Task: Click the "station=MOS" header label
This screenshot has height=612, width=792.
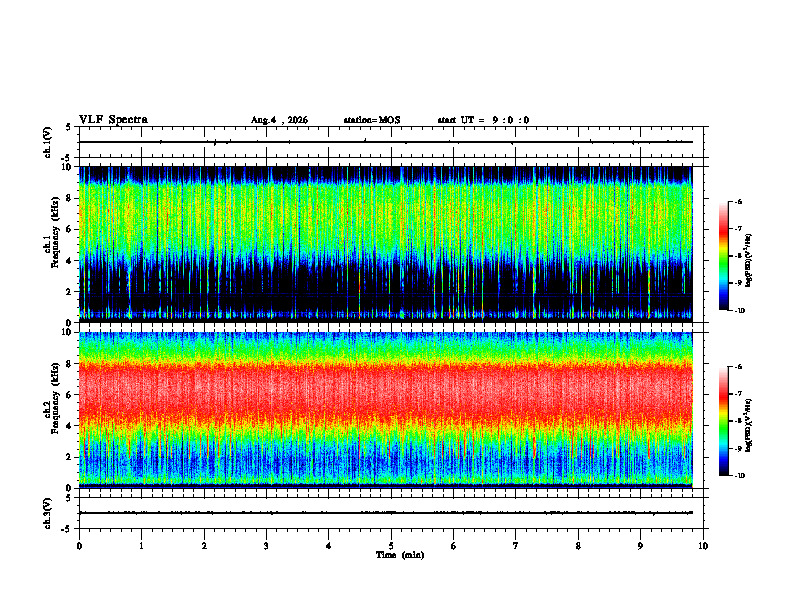Action: point(372,120)
